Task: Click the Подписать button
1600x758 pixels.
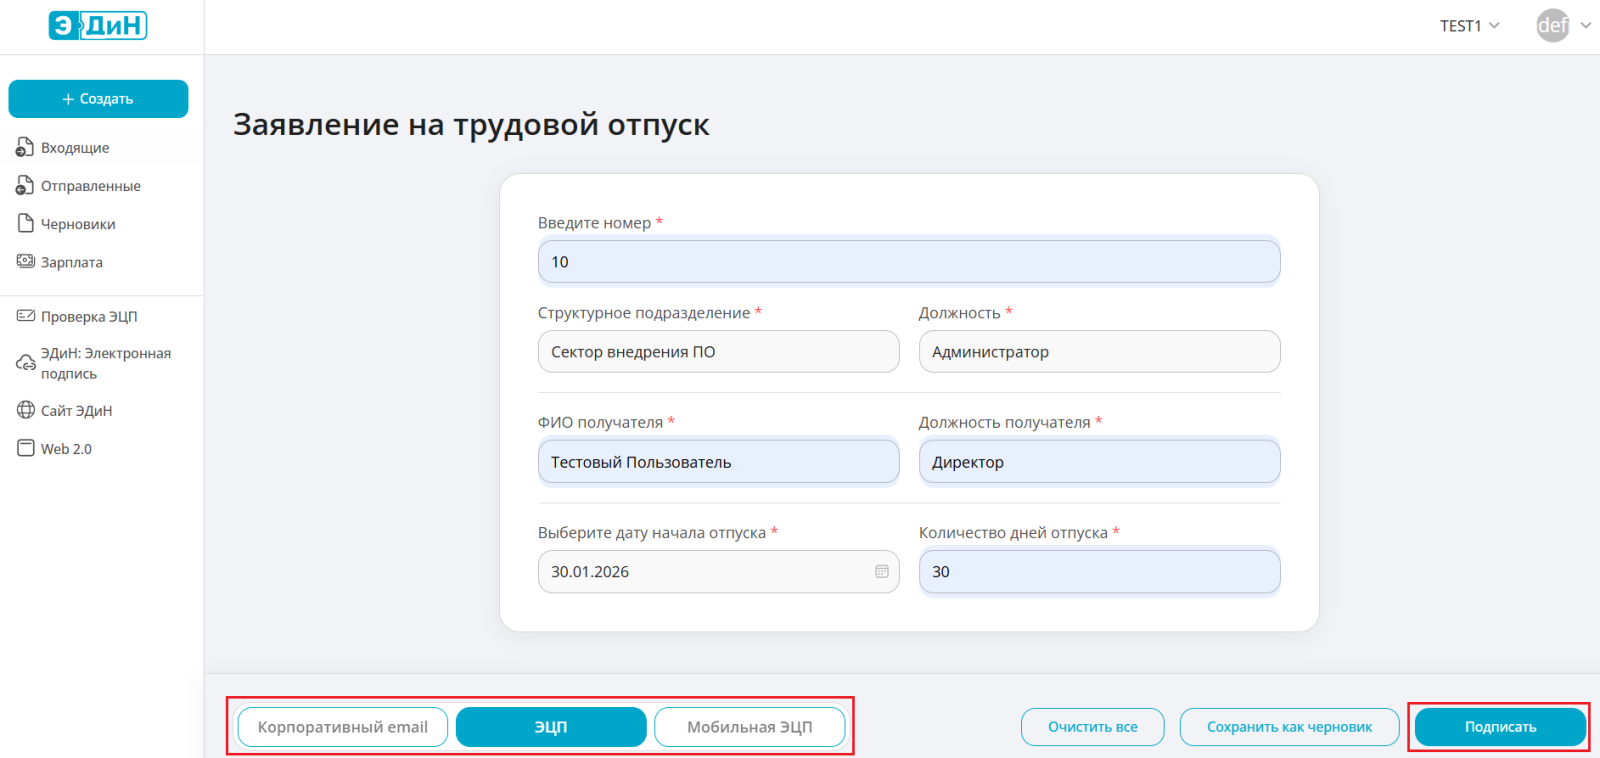Action: coord(1500,727)
